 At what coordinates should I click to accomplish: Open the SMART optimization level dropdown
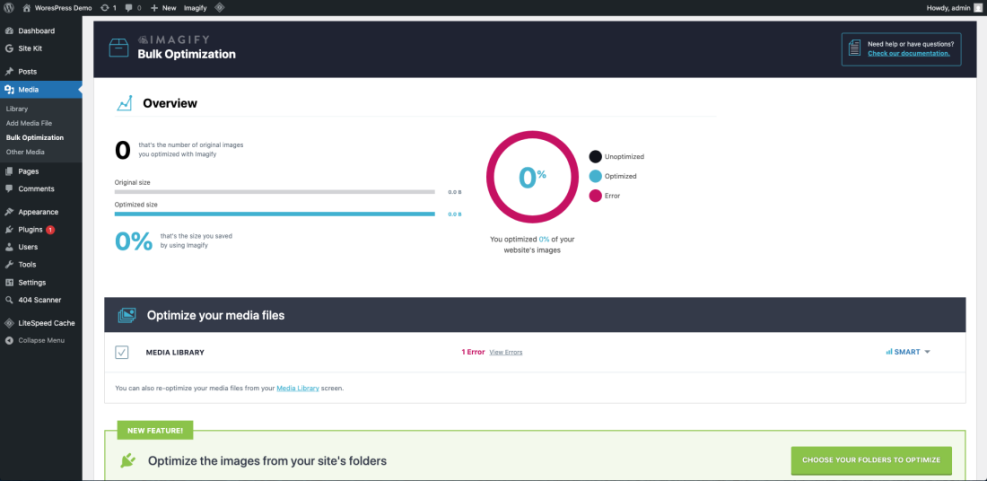908,353
